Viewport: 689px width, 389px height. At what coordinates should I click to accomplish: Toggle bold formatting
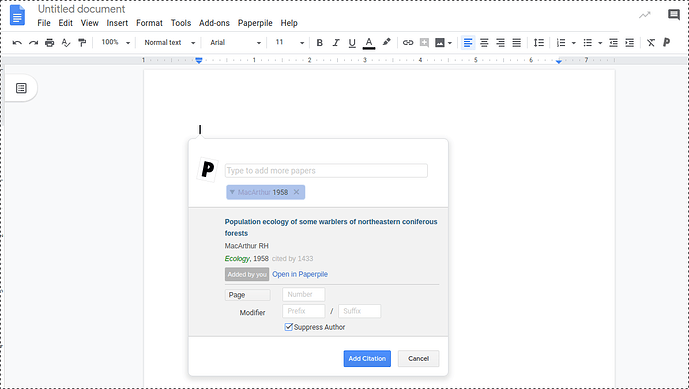319,43
